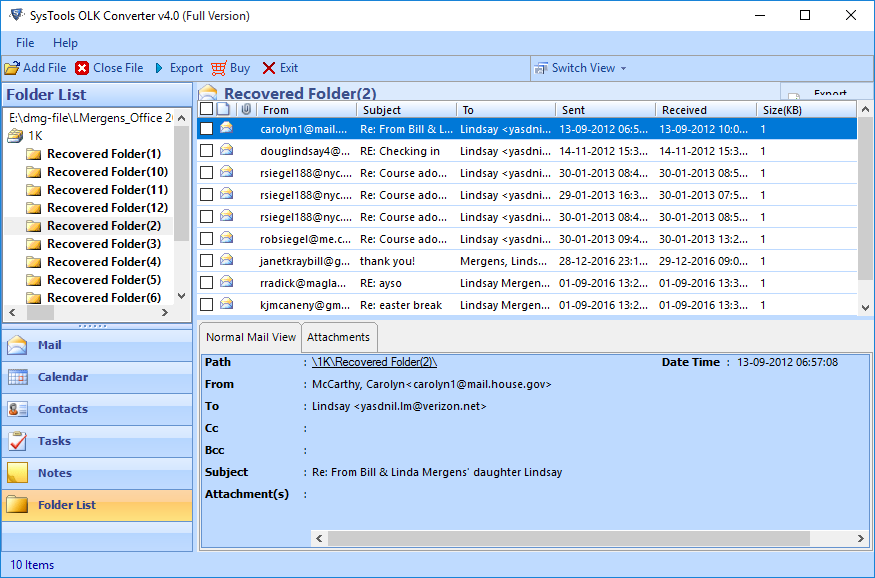Click preview pane scroll-left arrow
The image size is (875, 578).
coord(319,538)
